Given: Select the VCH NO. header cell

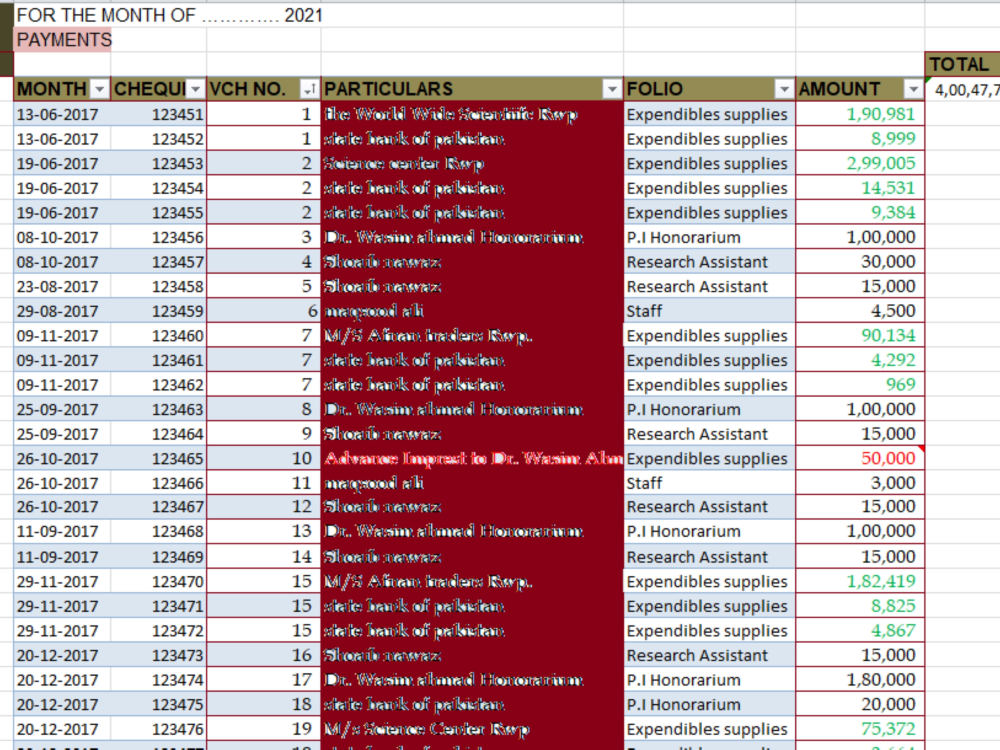Looking at the screenshot, I should pyautogui.click(x=263, y=89).
